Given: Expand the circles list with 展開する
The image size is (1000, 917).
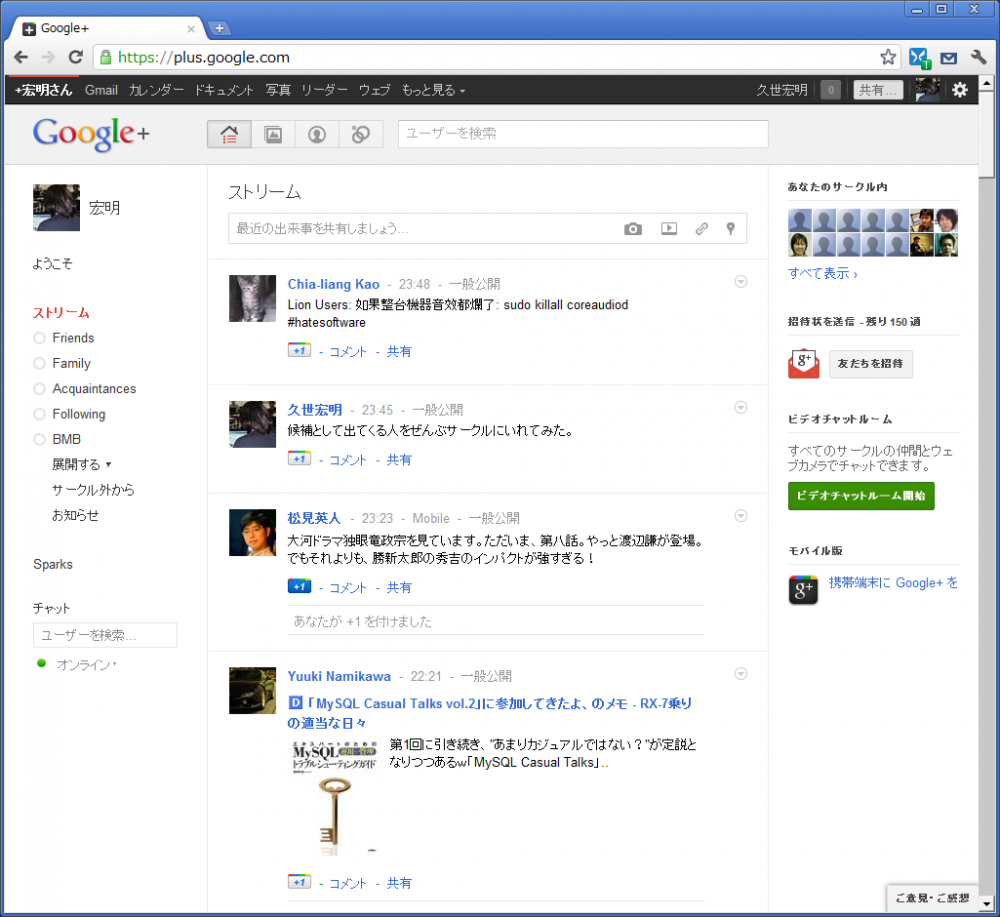Looking at the screenshot, I should (x=82, y=464).
